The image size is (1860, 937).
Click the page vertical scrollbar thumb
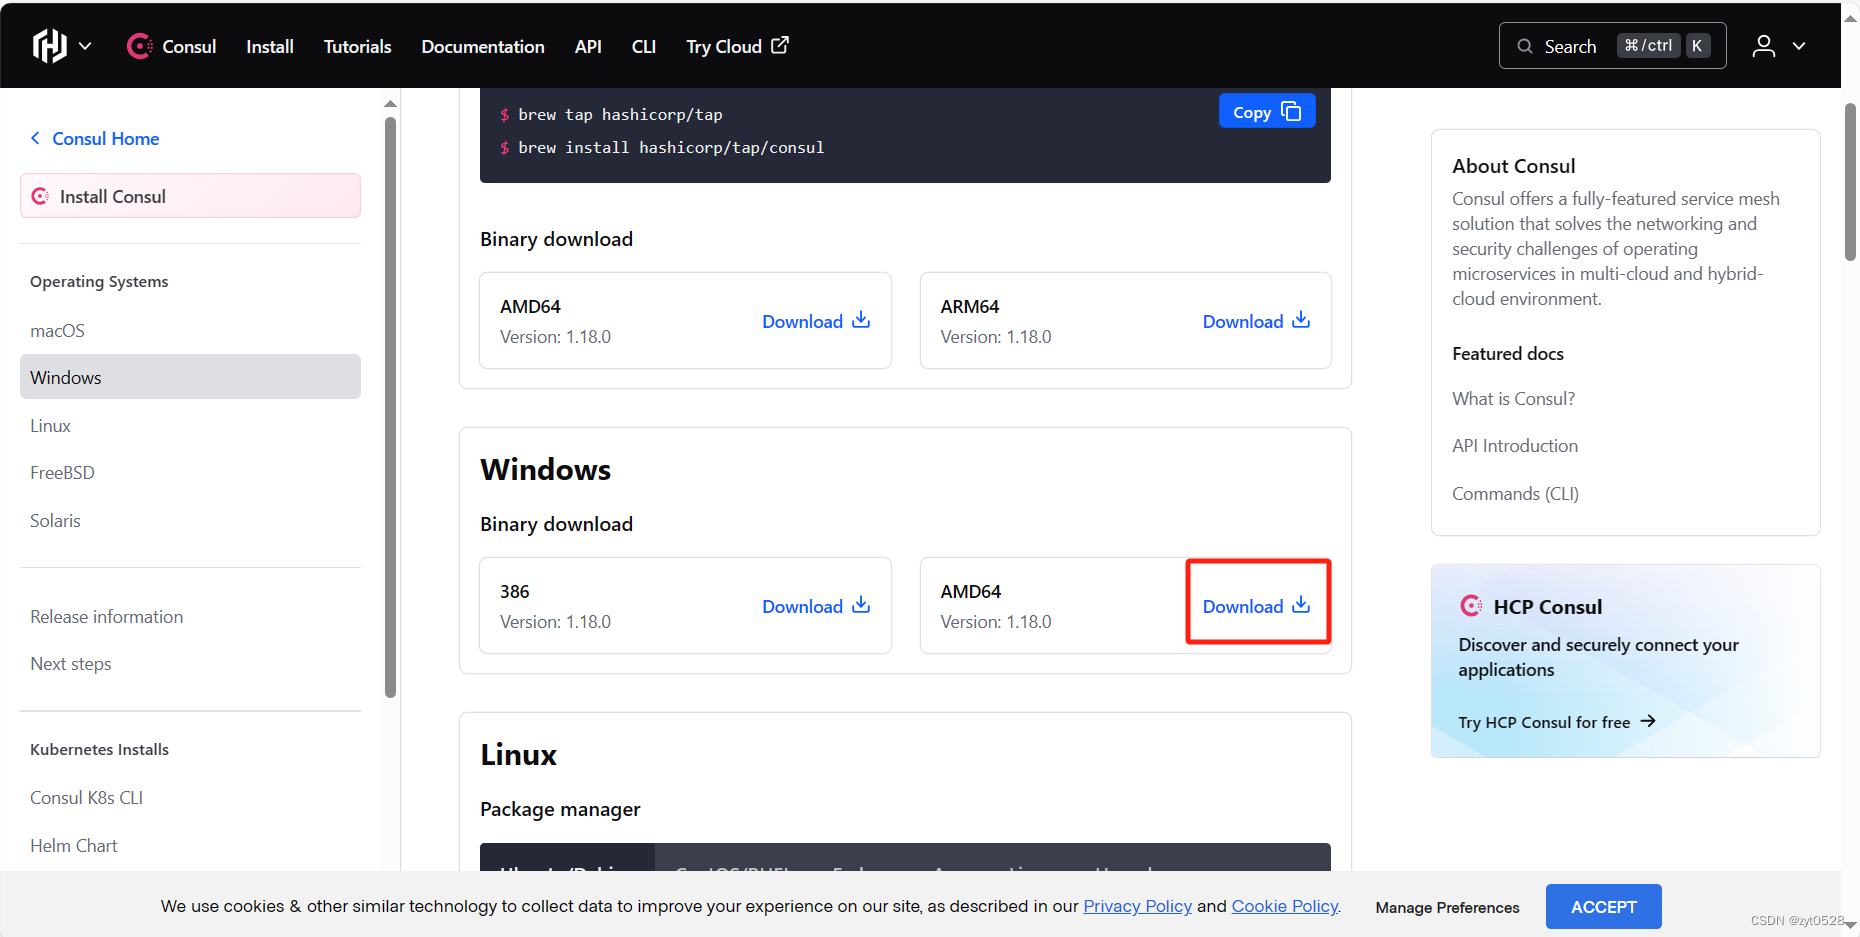pyautogui.click(x=1850, y=181)
